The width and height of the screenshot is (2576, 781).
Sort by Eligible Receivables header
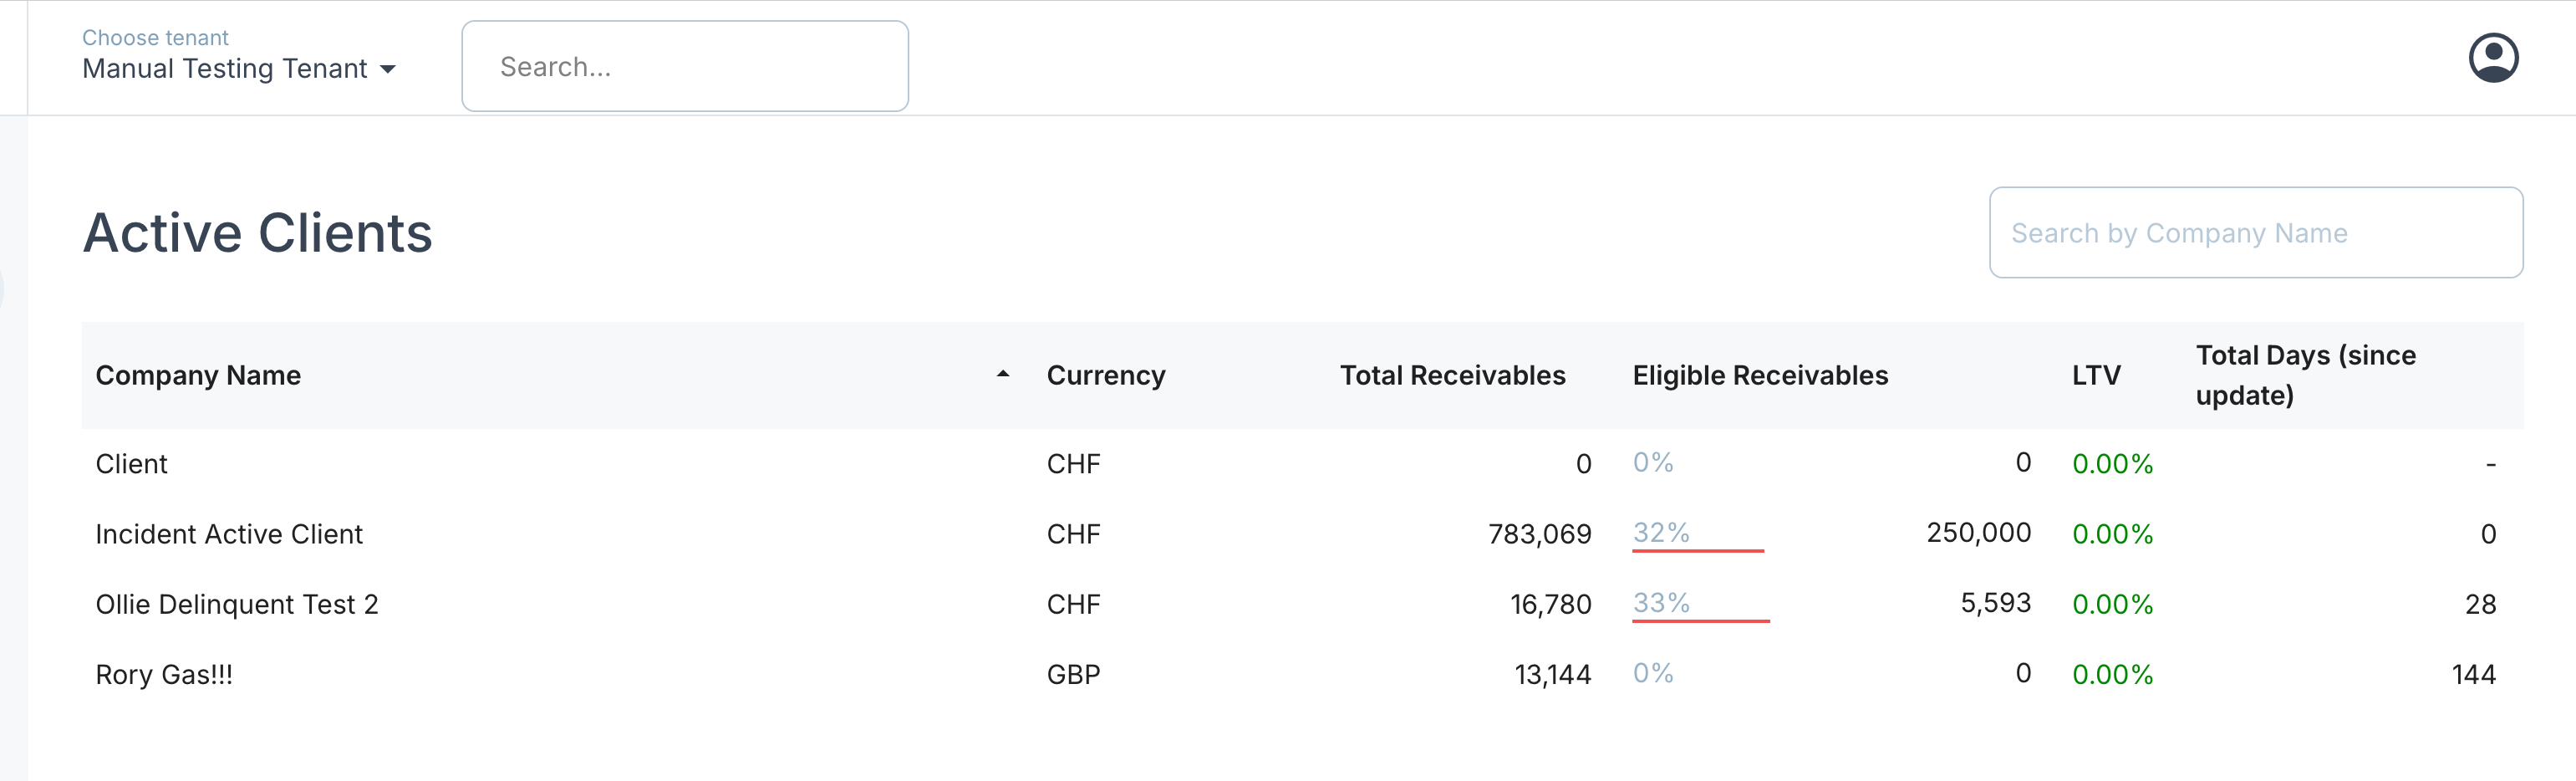[1759, 375]
